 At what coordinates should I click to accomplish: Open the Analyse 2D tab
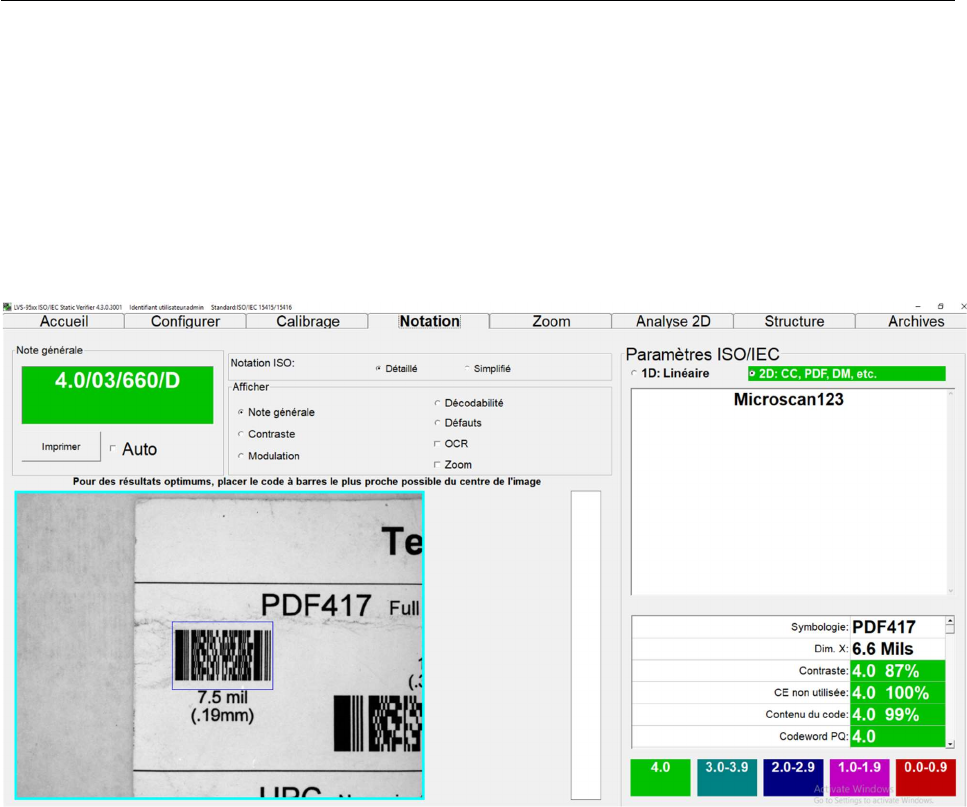pos(673,321)
